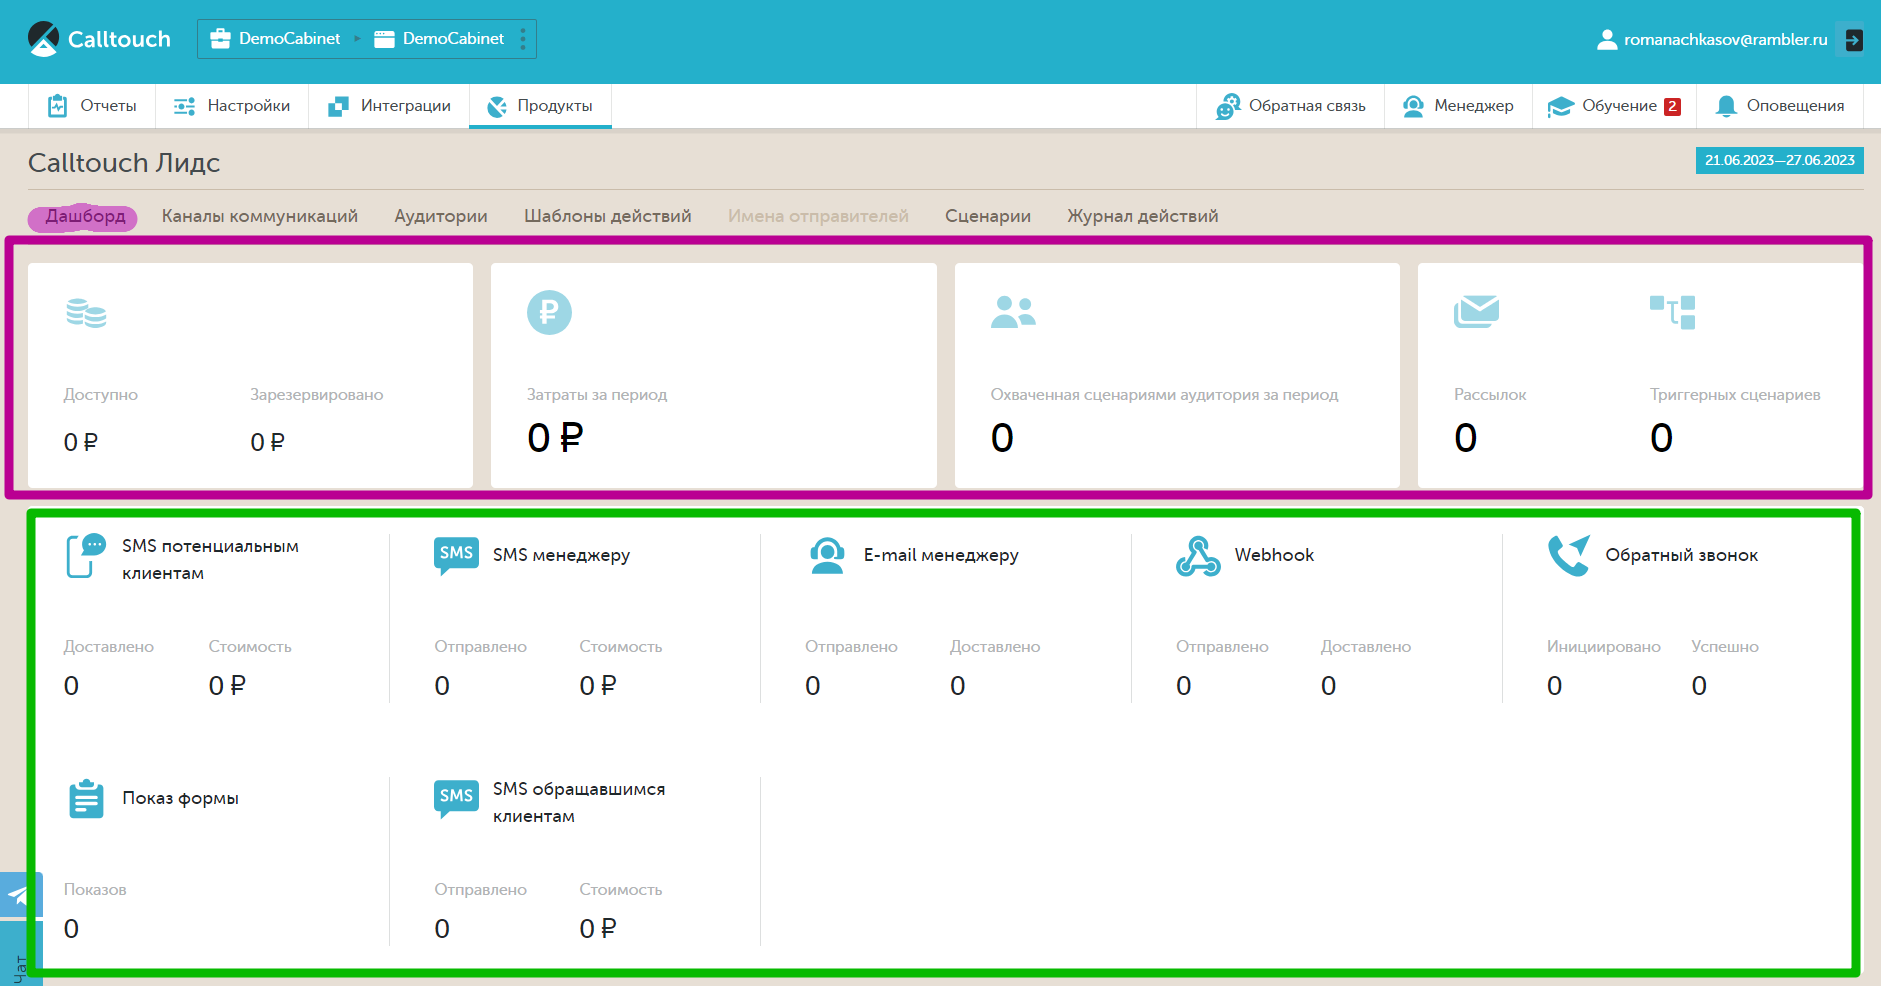Click the envelope Рассылок icon
This screenshot has width=1881, height=986.
(1476, 311)
